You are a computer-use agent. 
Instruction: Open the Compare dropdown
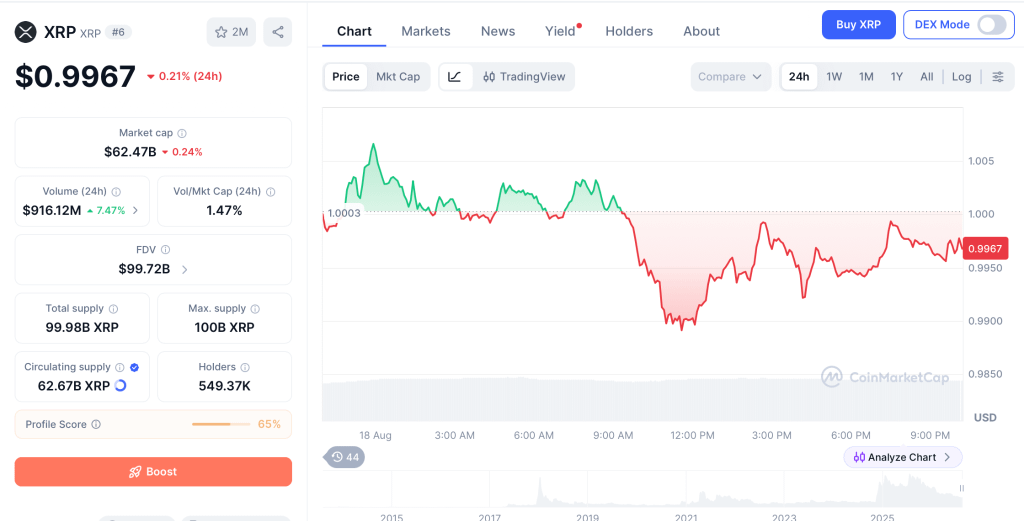click(730, 77)
